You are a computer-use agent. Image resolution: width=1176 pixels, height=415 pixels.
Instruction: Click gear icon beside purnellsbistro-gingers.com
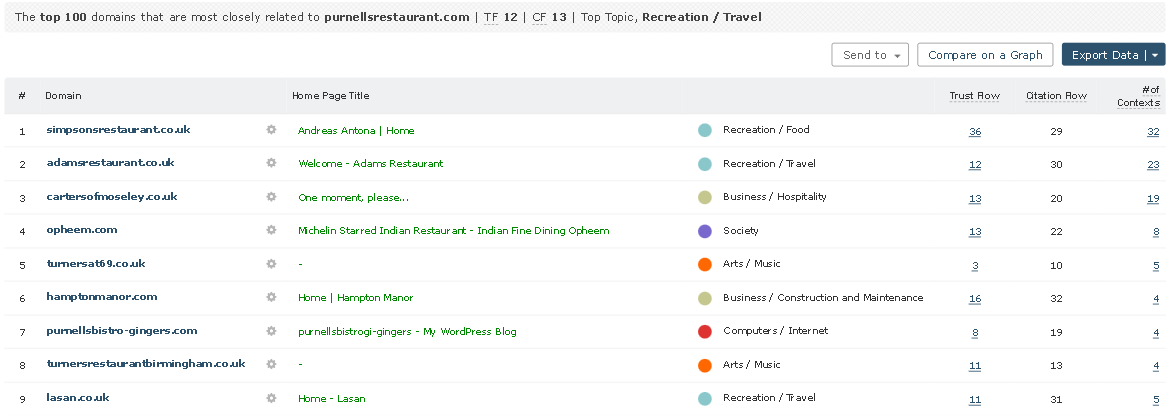point(271,331)
